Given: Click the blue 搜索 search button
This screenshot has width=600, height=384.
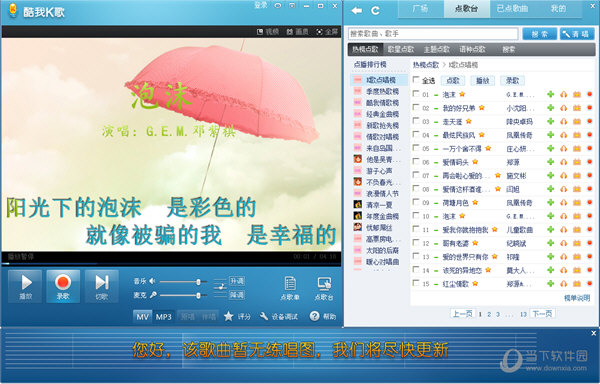Looking at the screenshot, I should (x=540, y=34).
